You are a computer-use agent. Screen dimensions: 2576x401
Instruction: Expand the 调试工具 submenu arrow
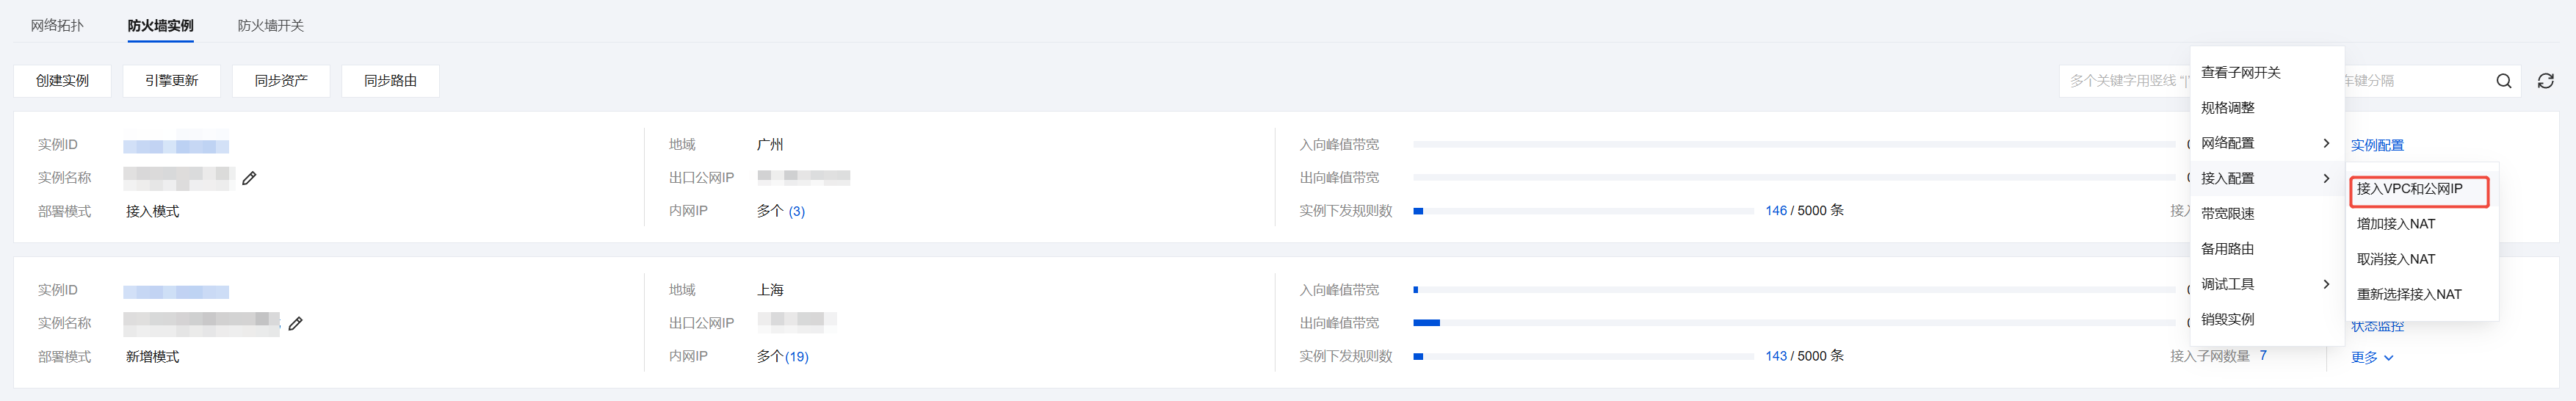coord(2326,284)
